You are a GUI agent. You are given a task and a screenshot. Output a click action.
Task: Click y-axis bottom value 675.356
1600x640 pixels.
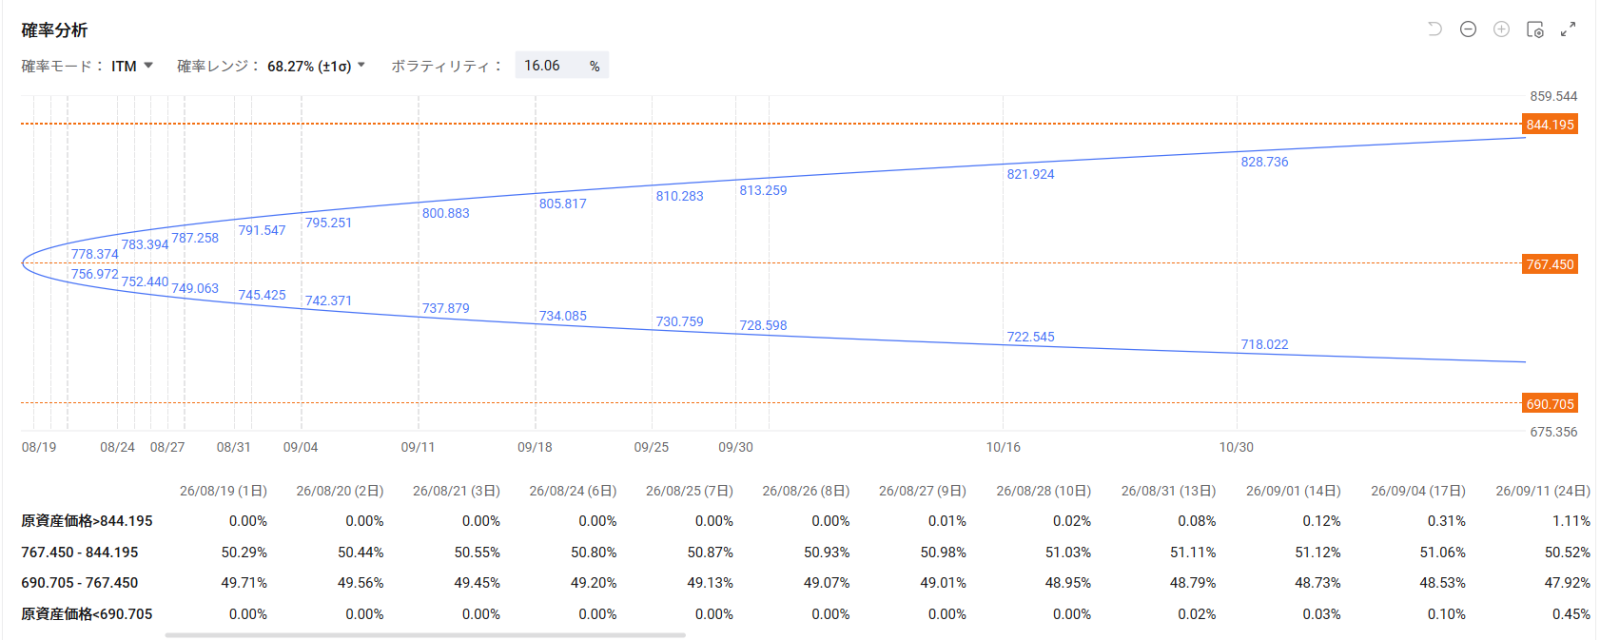(1553, 432)
